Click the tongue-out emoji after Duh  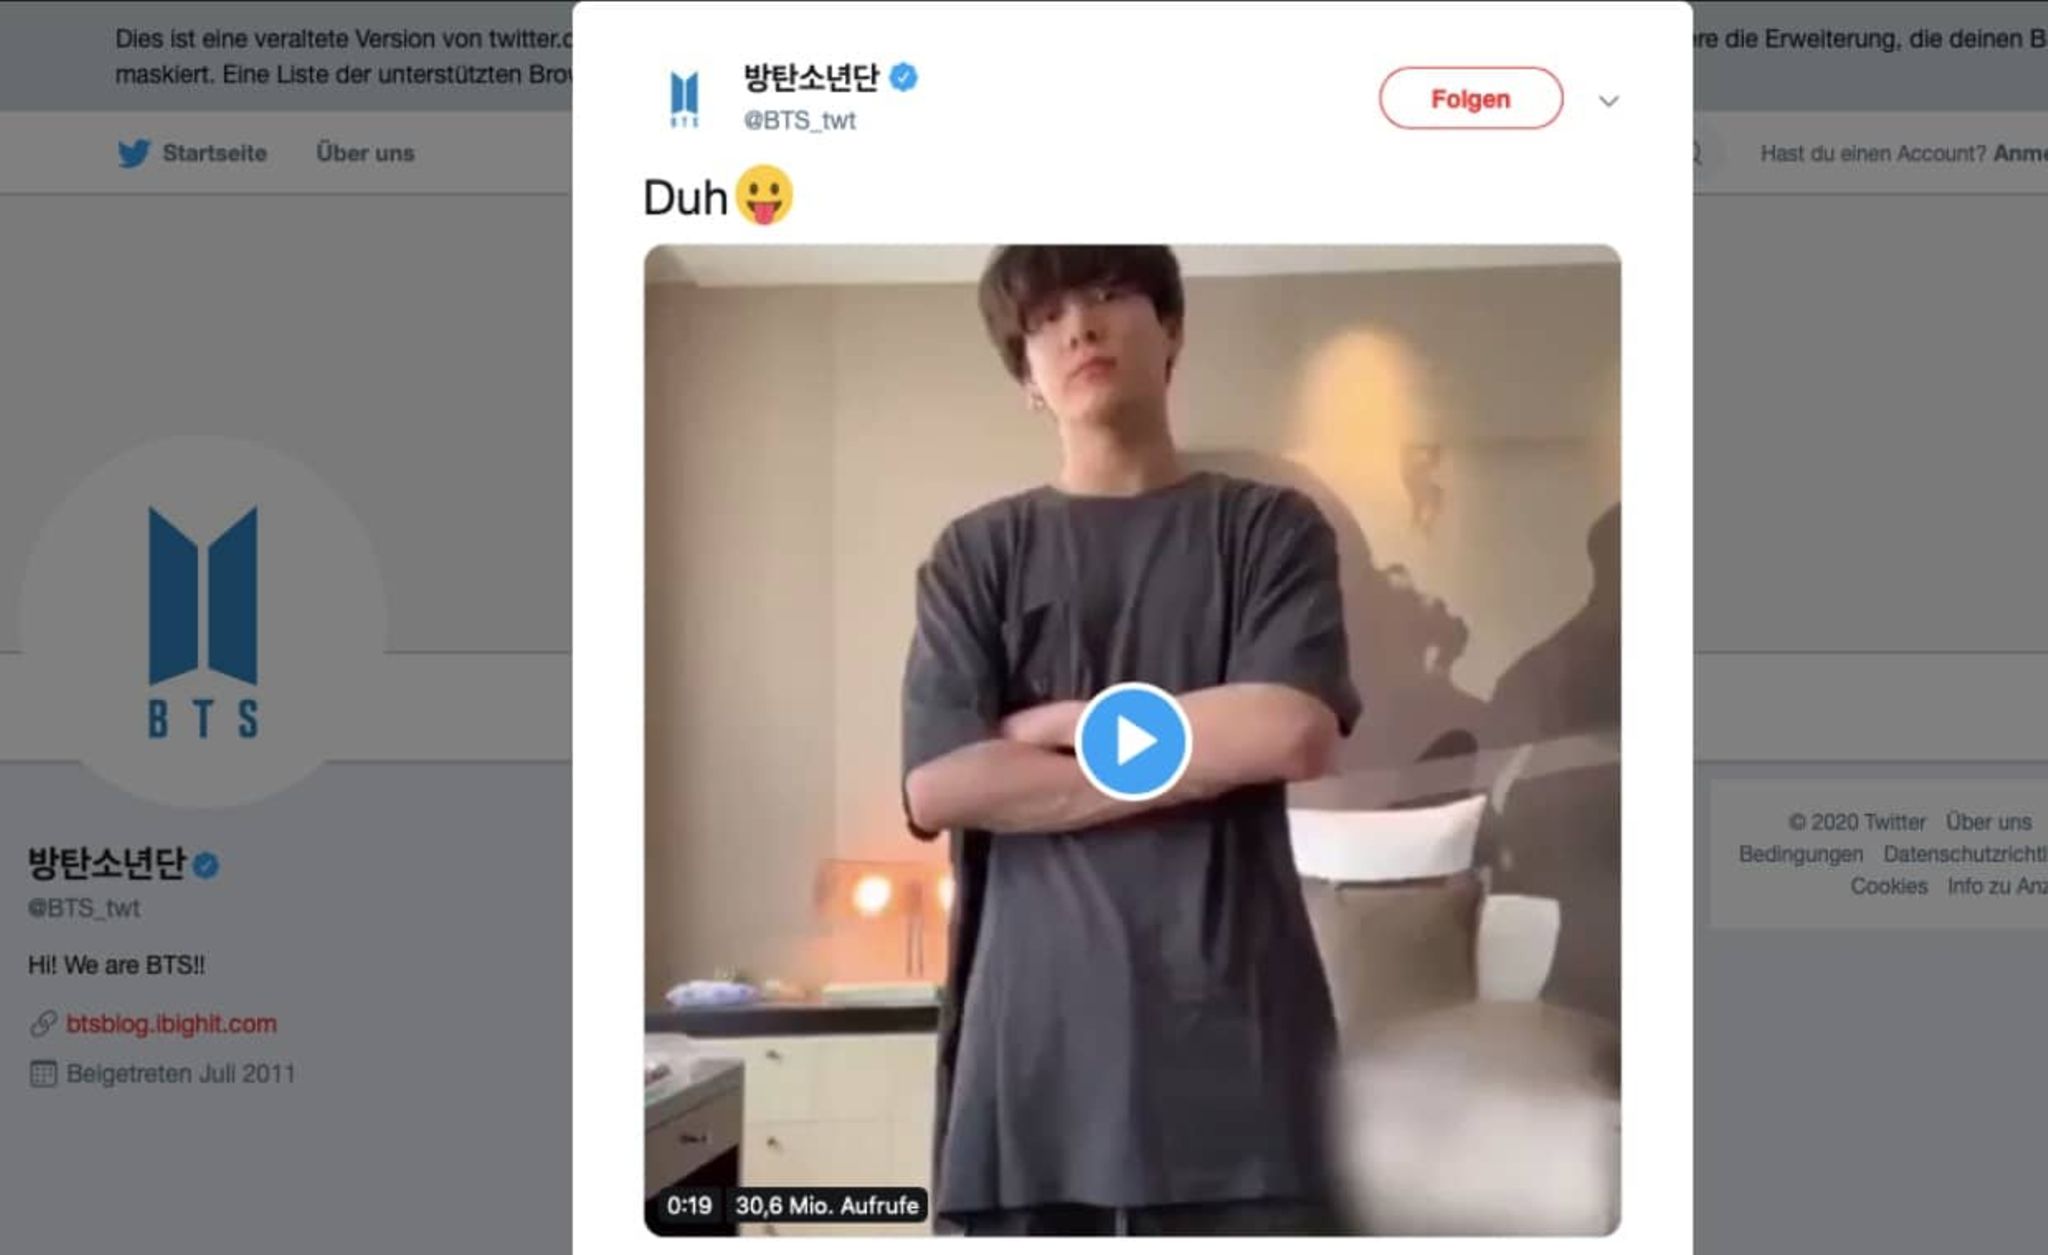[x=764, y=195]
